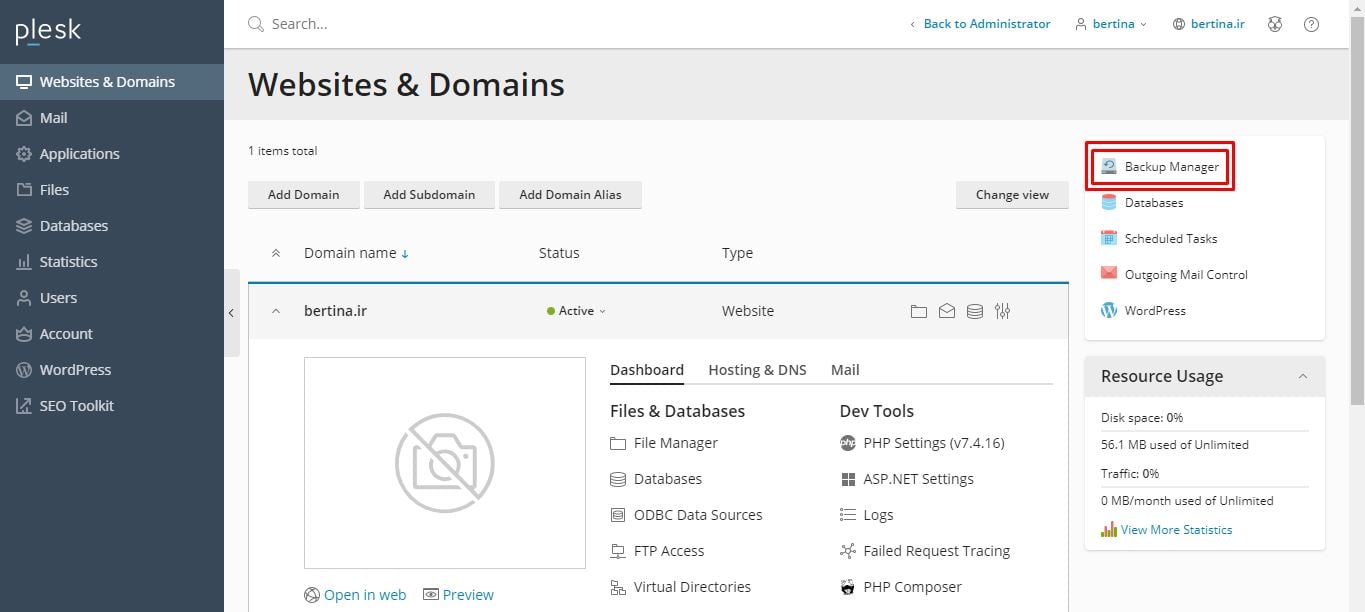
Task: Open Account in the sidebar
Action: [x=112, y=334]
